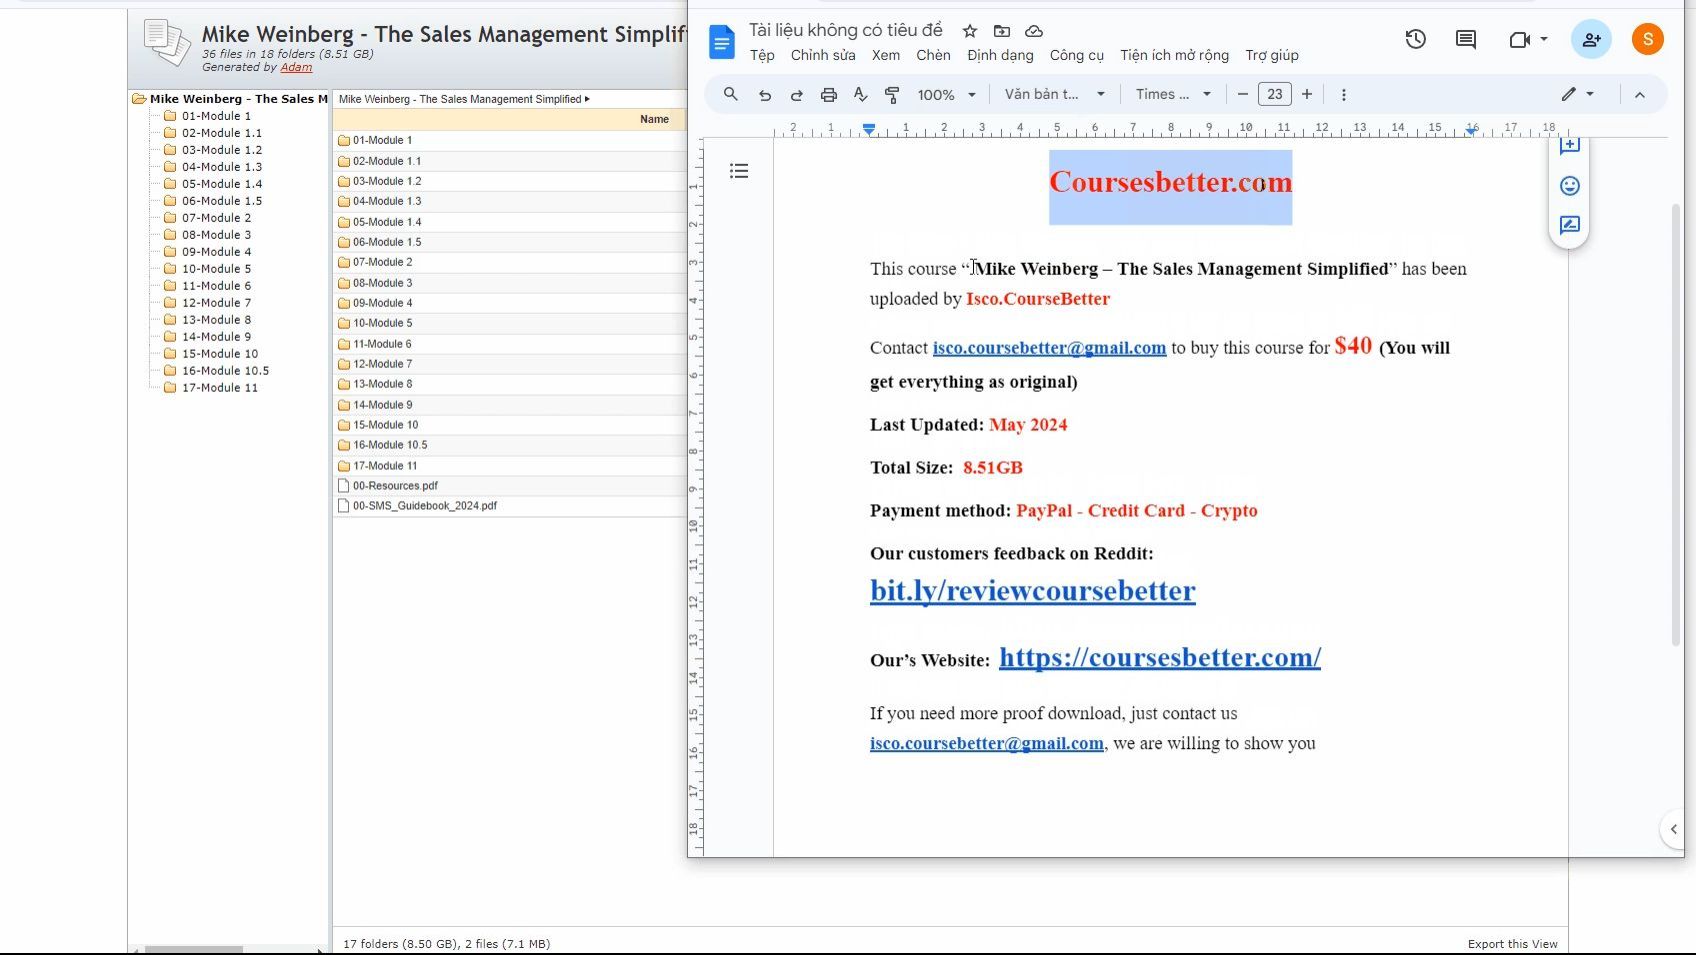The height and width of the screenshot is (955, 1696).
Task: Click the share add-person button
Action: 1590,40
